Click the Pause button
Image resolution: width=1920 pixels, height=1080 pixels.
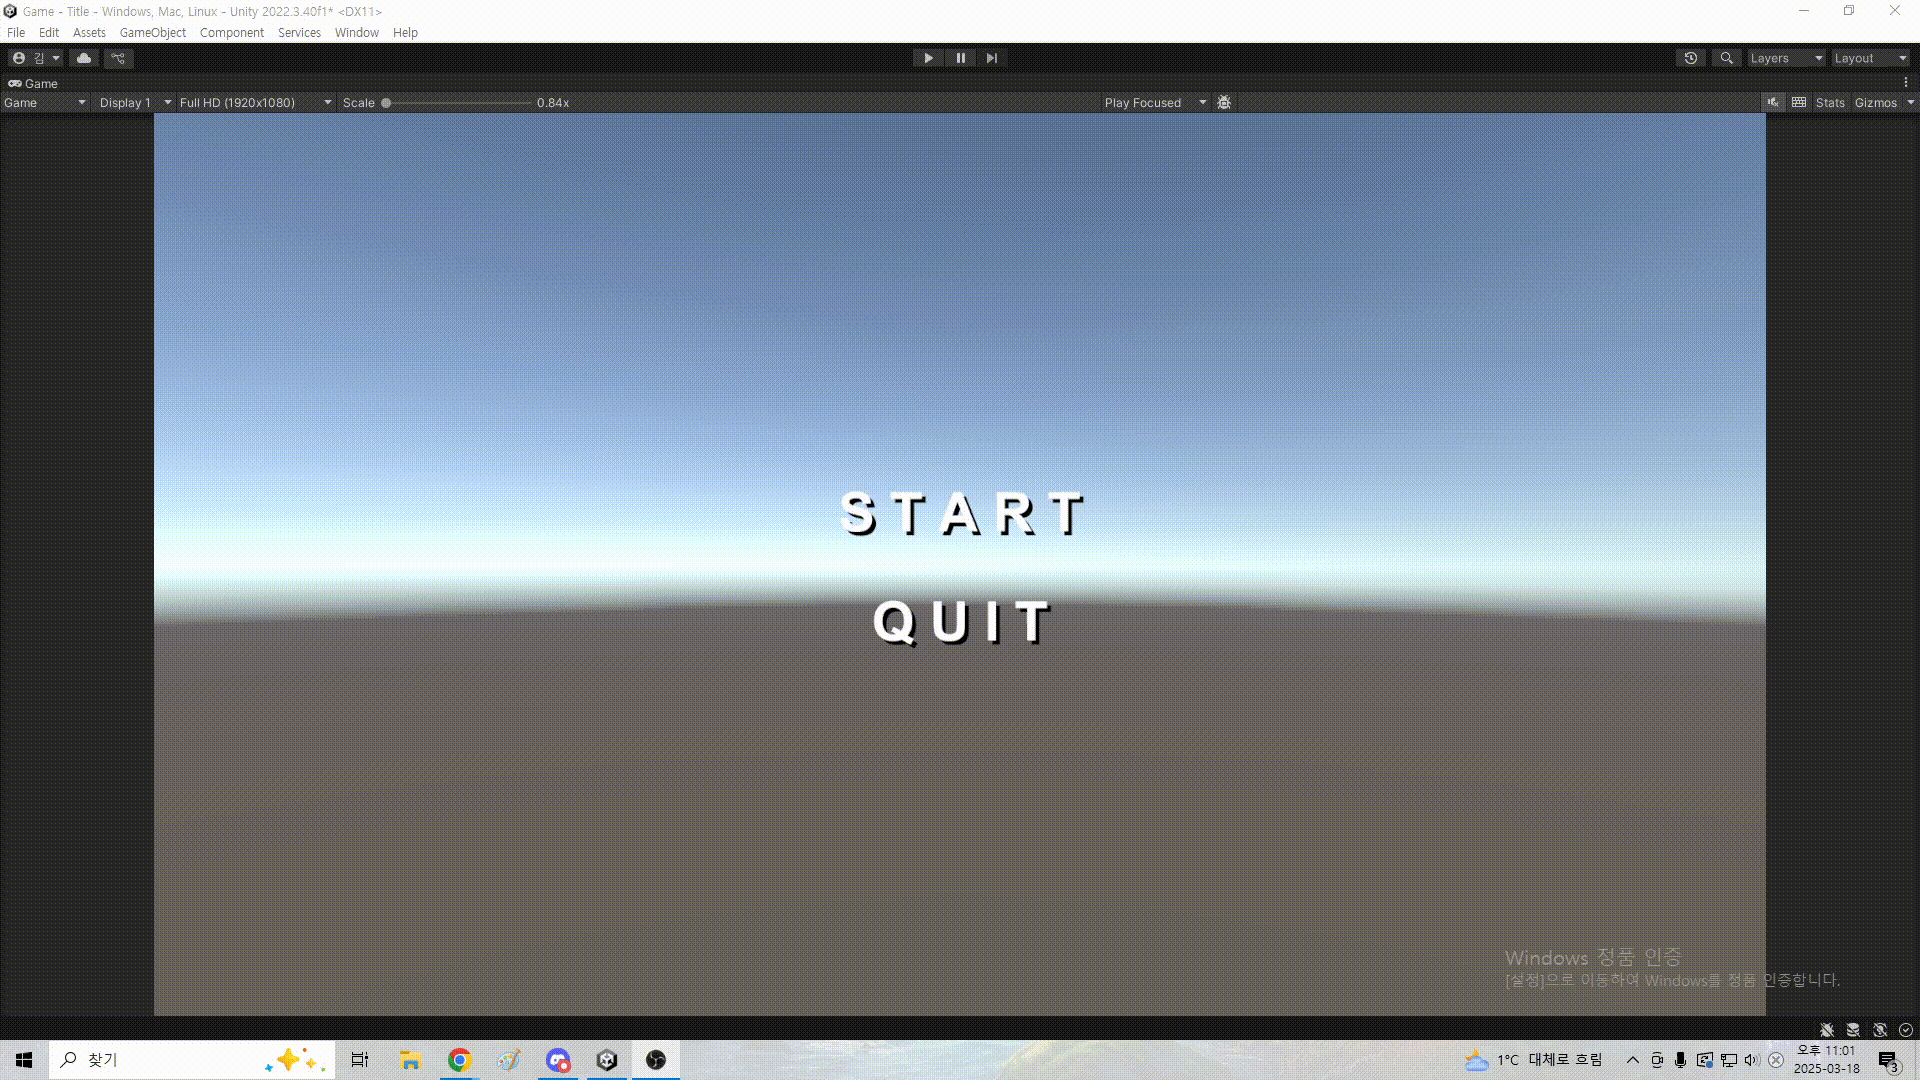[x=960, y=58]
